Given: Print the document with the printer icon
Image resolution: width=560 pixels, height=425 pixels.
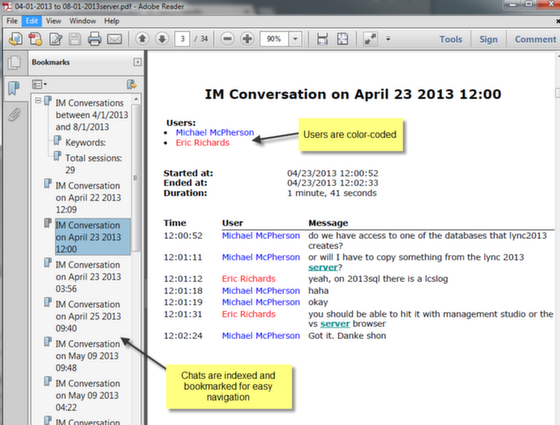Looking at the screenshot, I should pos(95,39).
